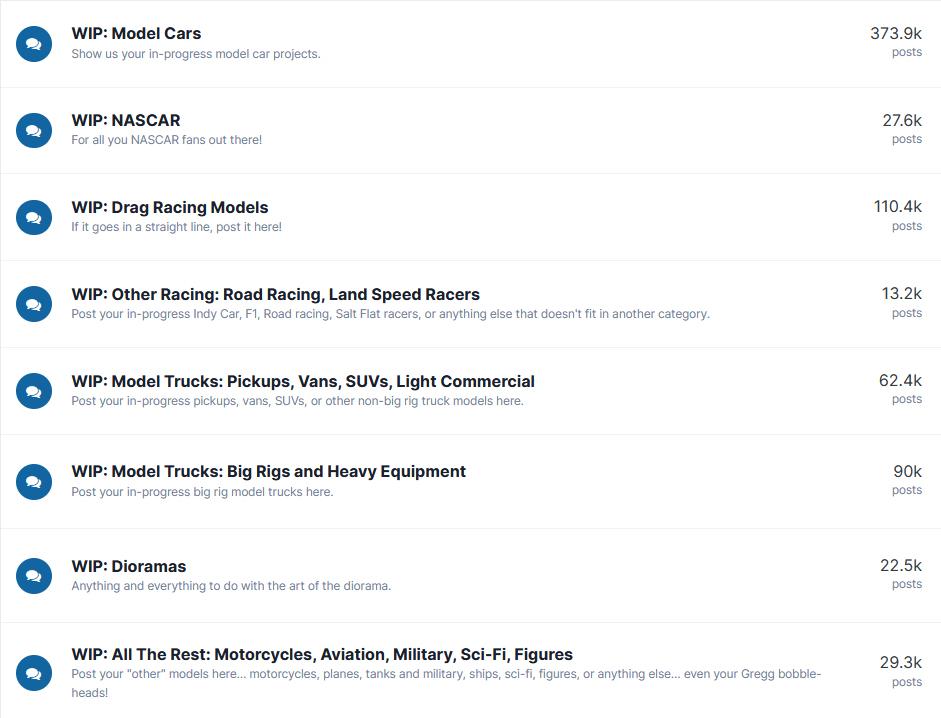Open WIP: Model Trucks: Big Rigs and Heavy Equipment
941x718 pixels.
pos(268,471)
